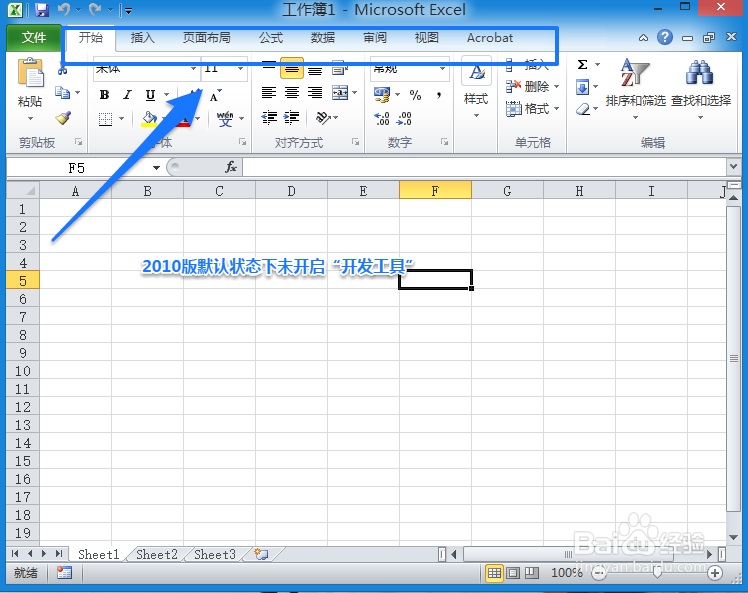
Task: Toggle Italic formatting
Action: (x=127, y=95)
